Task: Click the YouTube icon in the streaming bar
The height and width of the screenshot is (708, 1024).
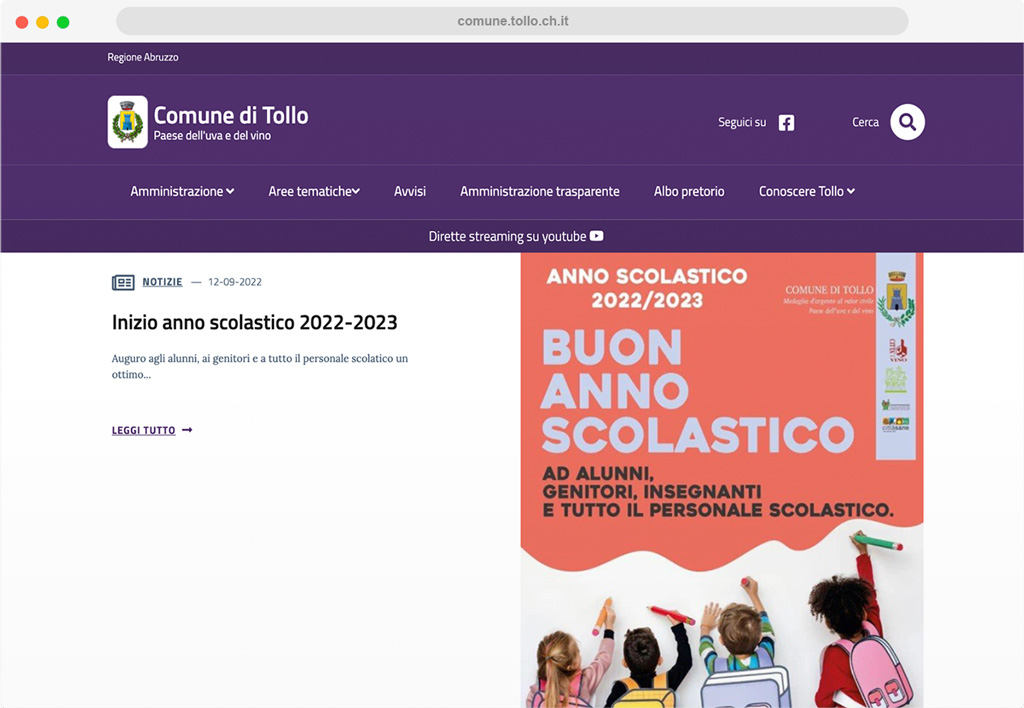Action: tap(596, 237)
